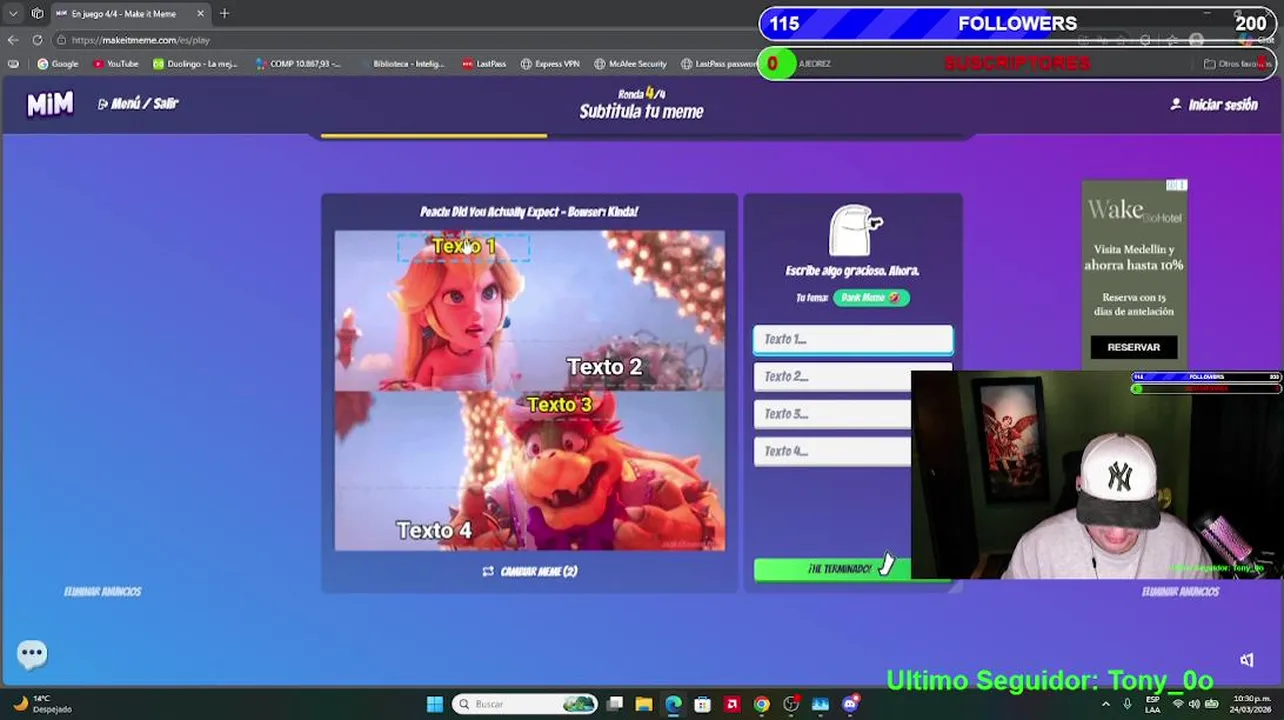This screenshot has width=1284, height=720.
Task: Open Microsoft Store from taskbar
Action: [702, 704]
